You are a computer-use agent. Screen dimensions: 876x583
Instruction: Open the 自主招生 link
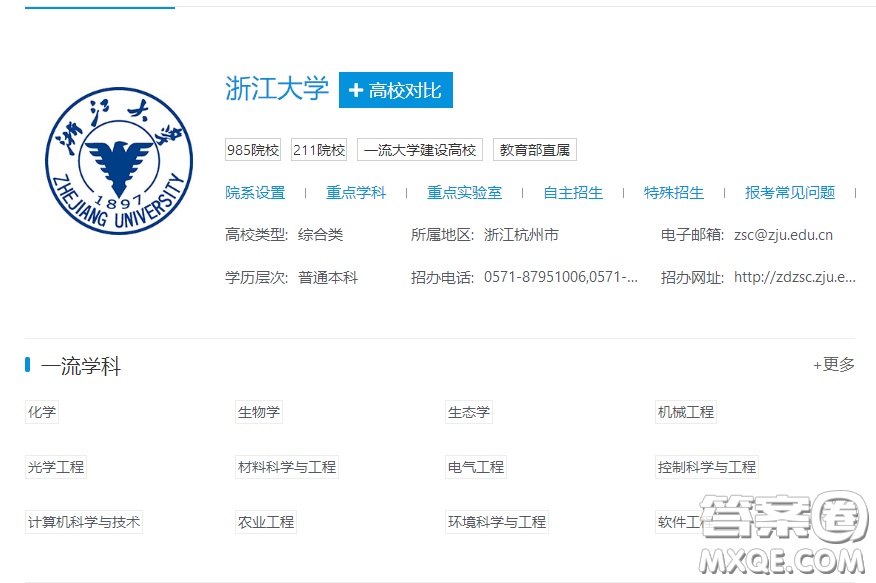pos(573,193)
